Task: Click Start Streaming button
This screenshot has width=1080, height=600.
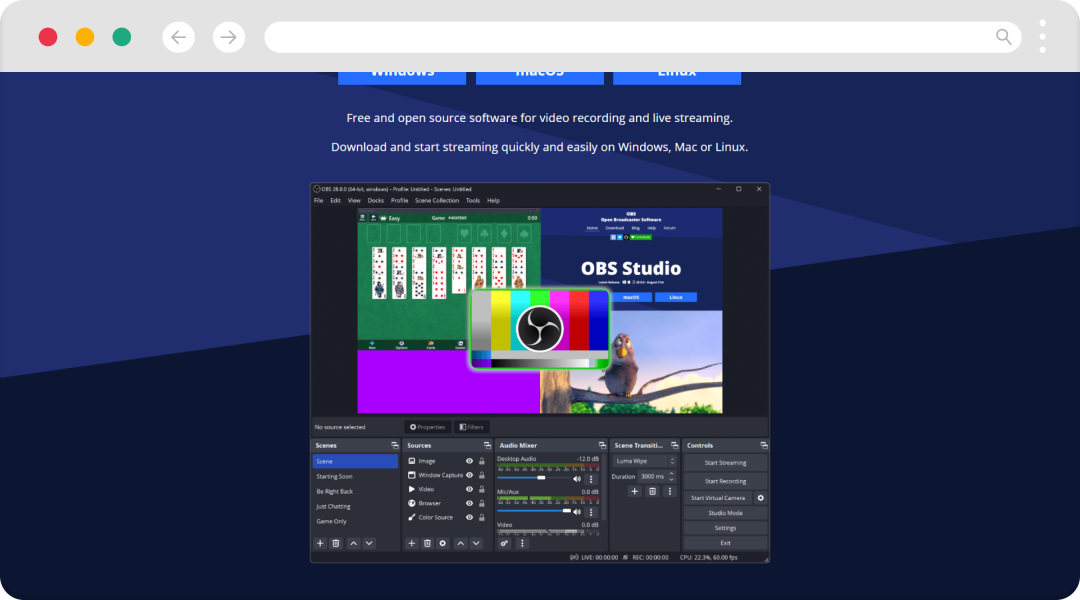Action: pos(725,463)
